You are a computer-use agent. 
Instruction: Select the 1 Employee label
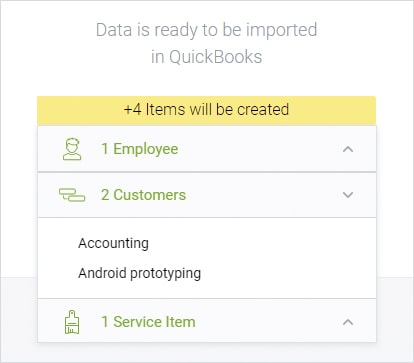click(x=140, y=149)
